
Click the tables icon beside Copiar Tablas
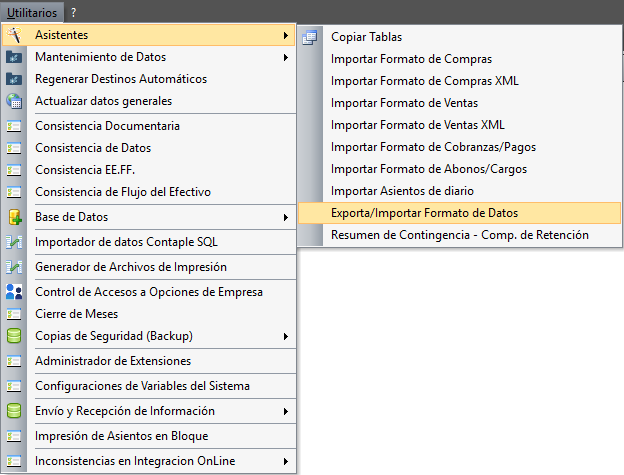[310, 37]
